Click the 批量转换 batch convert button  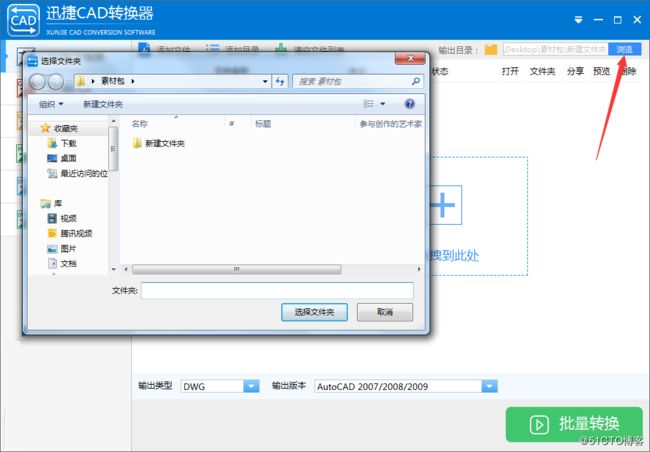[x=574, y=424]
